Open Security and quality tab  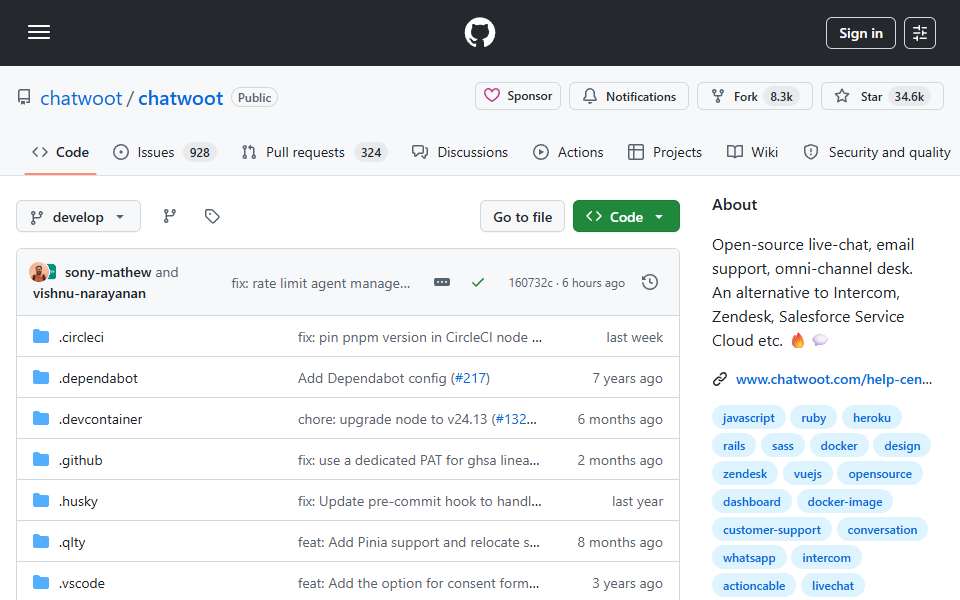(x=877, y=152)
